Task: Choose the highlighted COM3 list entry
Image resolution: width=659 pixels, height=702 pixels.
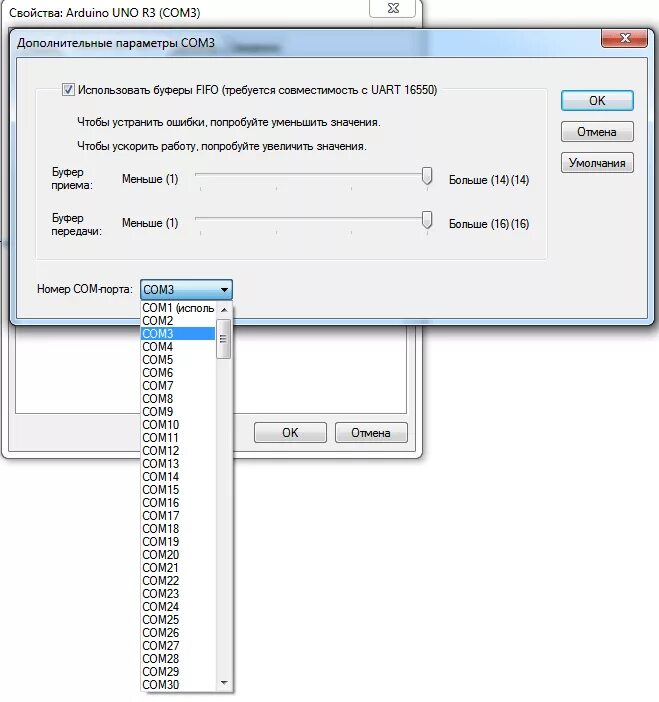Action: point(178,334)
